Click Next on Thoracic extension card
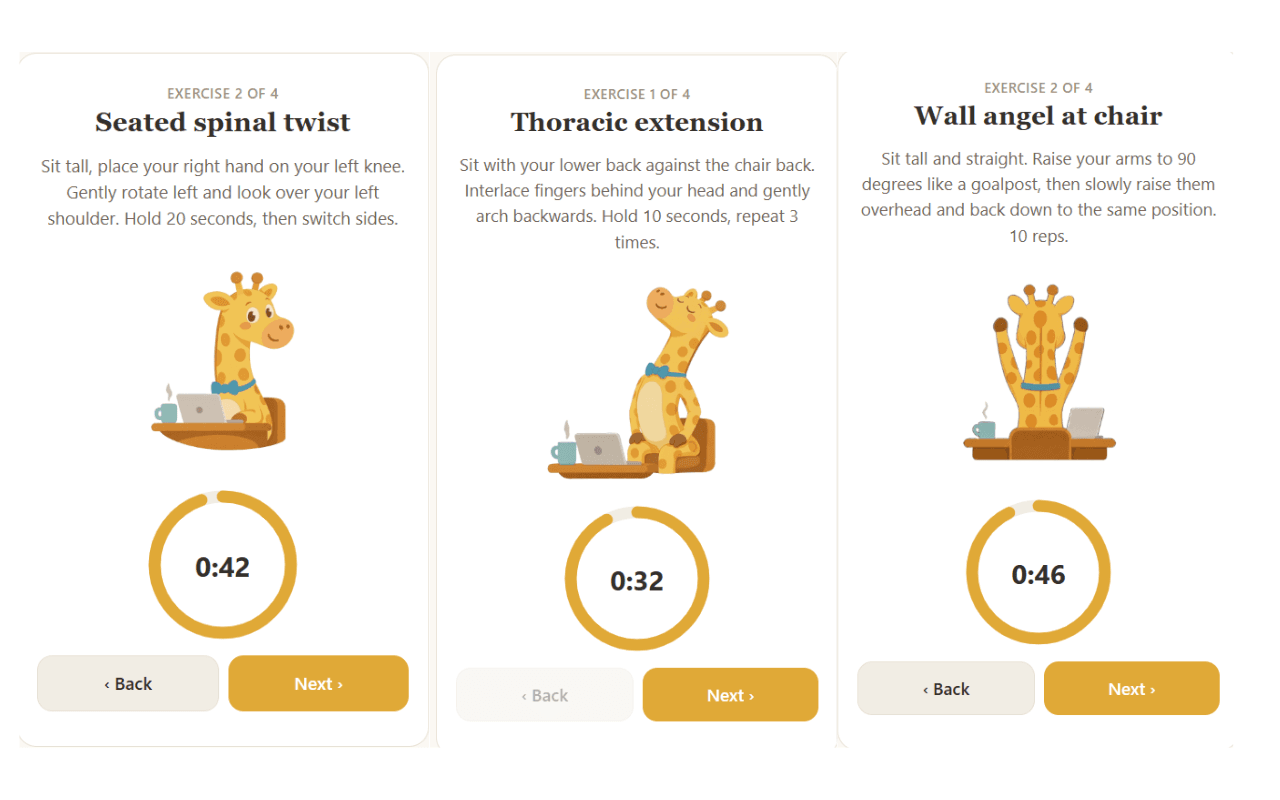 [730, 695]
